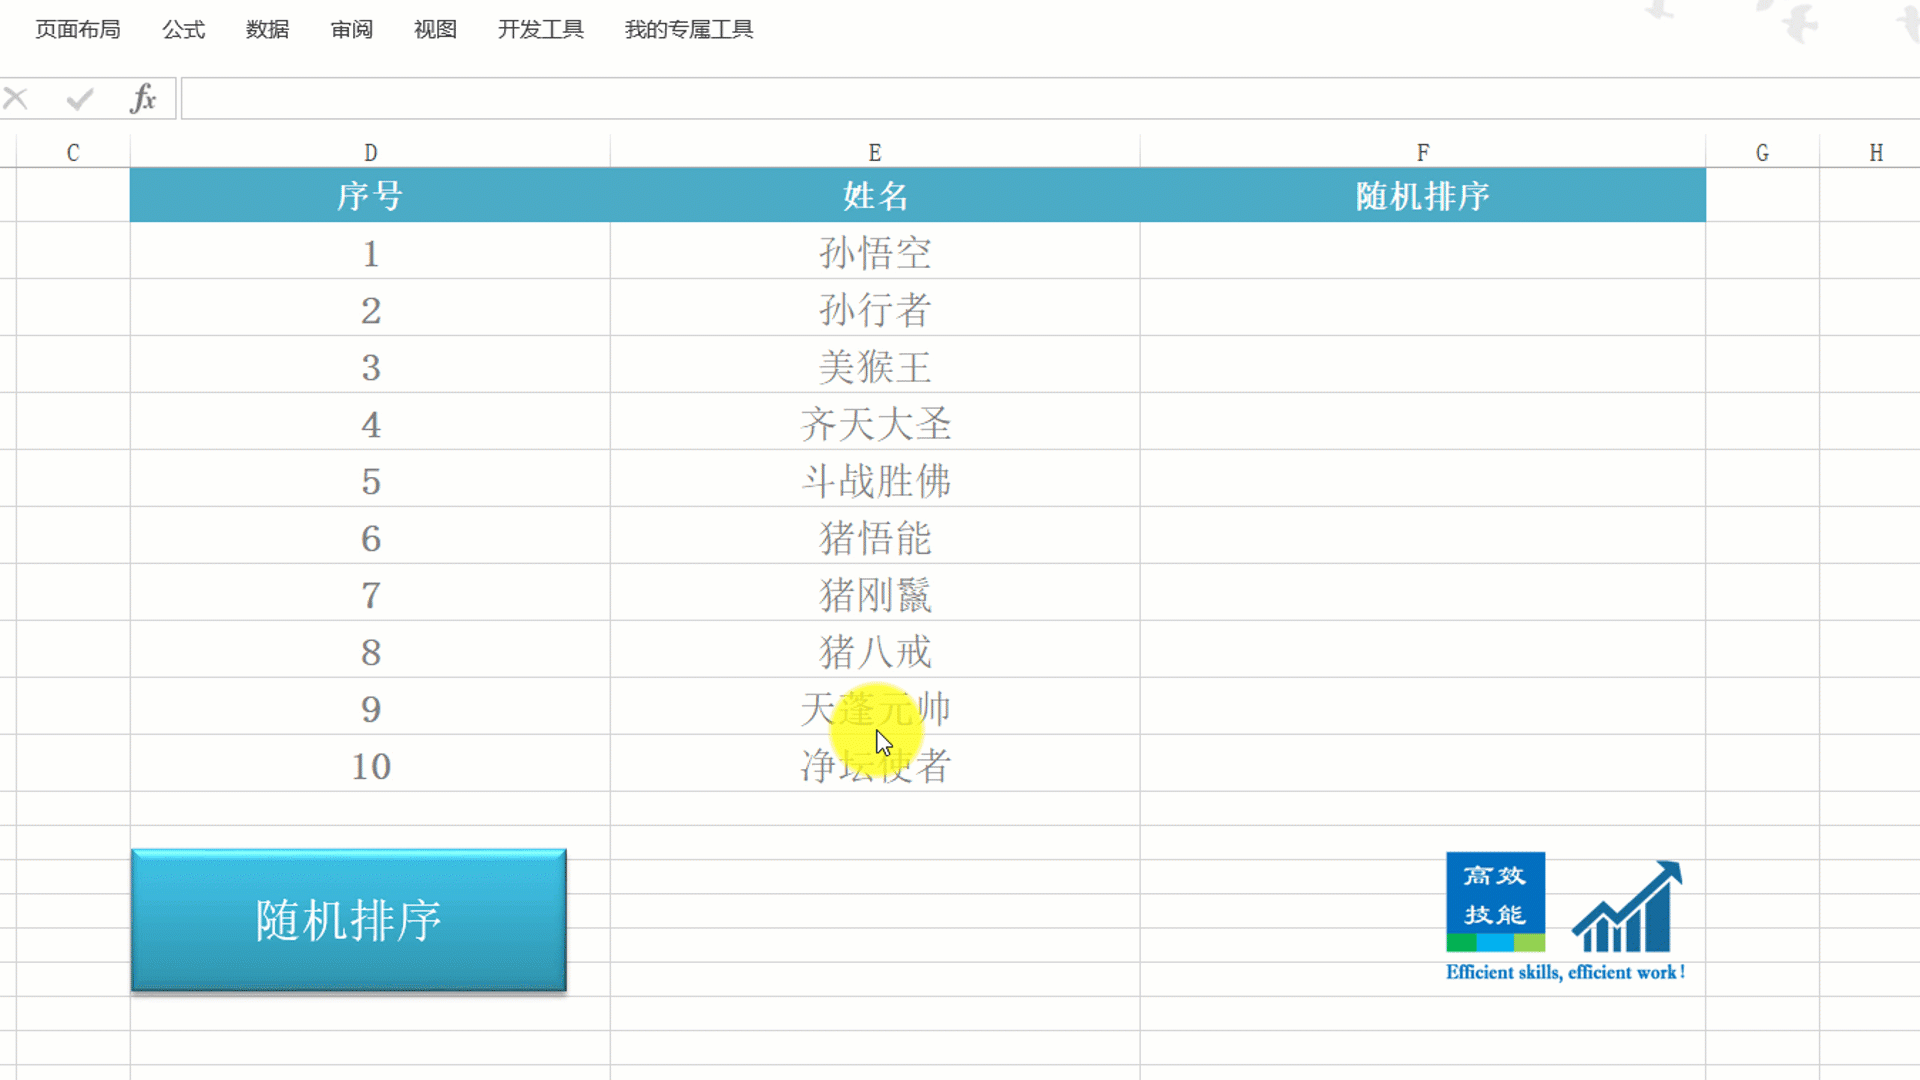The width and height of the screenshot is (1920, 1080).
Task: Select serial number cell 10
Action: point(370,765)
